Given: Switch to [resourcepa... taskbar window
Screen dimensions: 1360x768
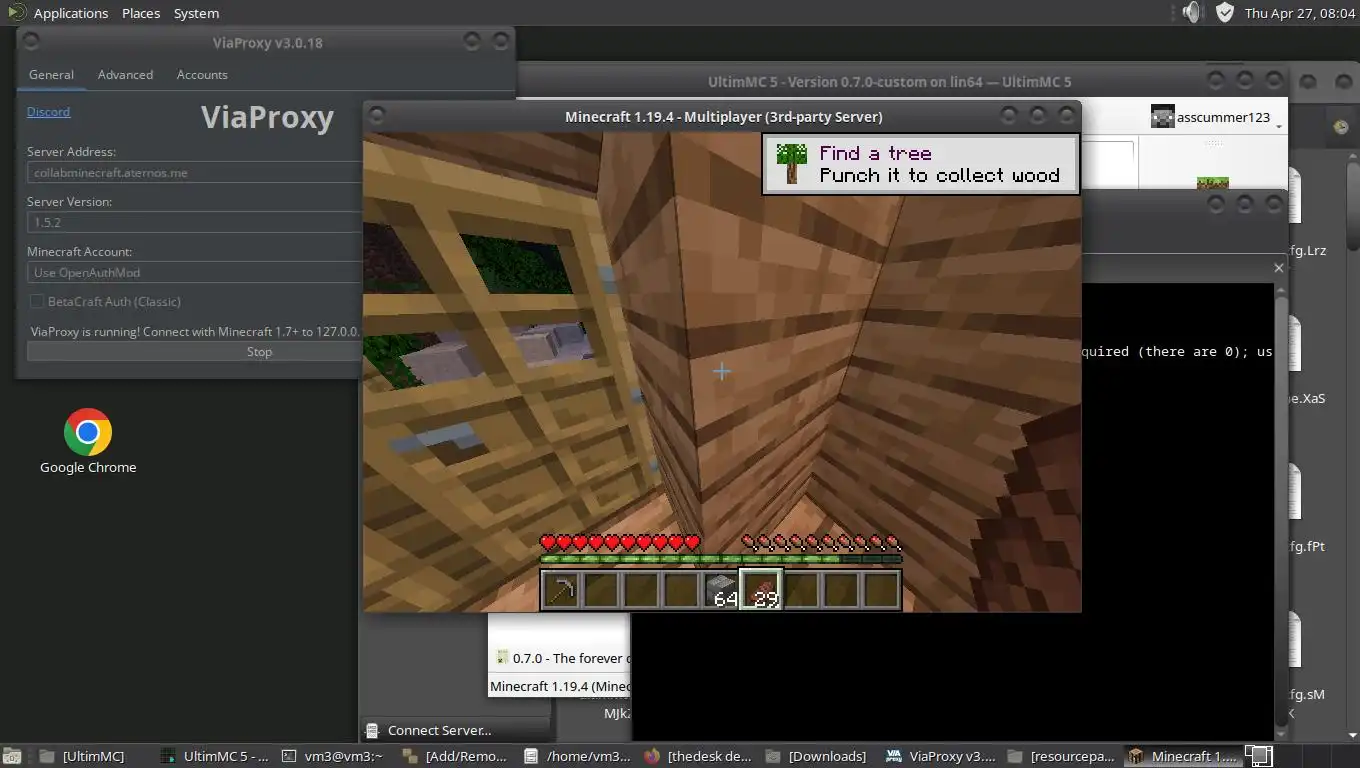Looking at the screenshot, I should pos(1062,756).
